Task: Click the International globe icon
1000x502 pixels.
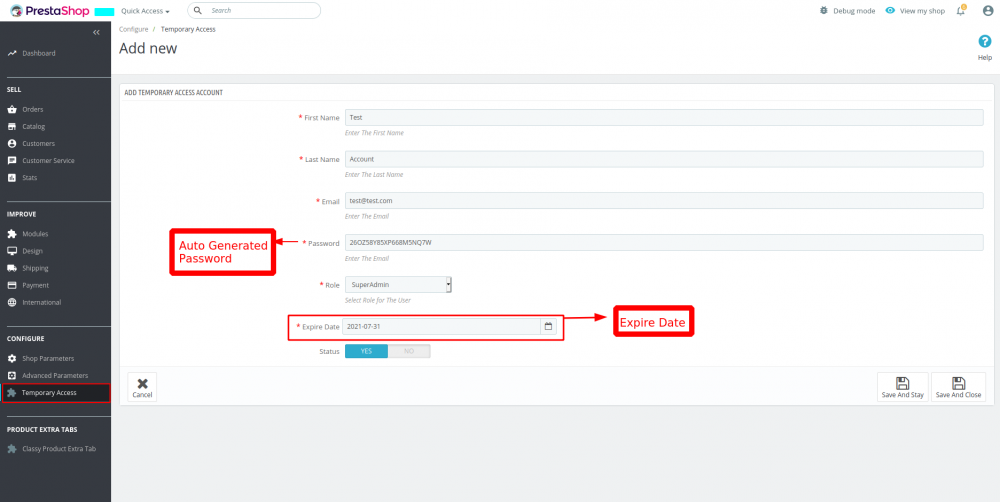Action: click(x=11, y=302)
